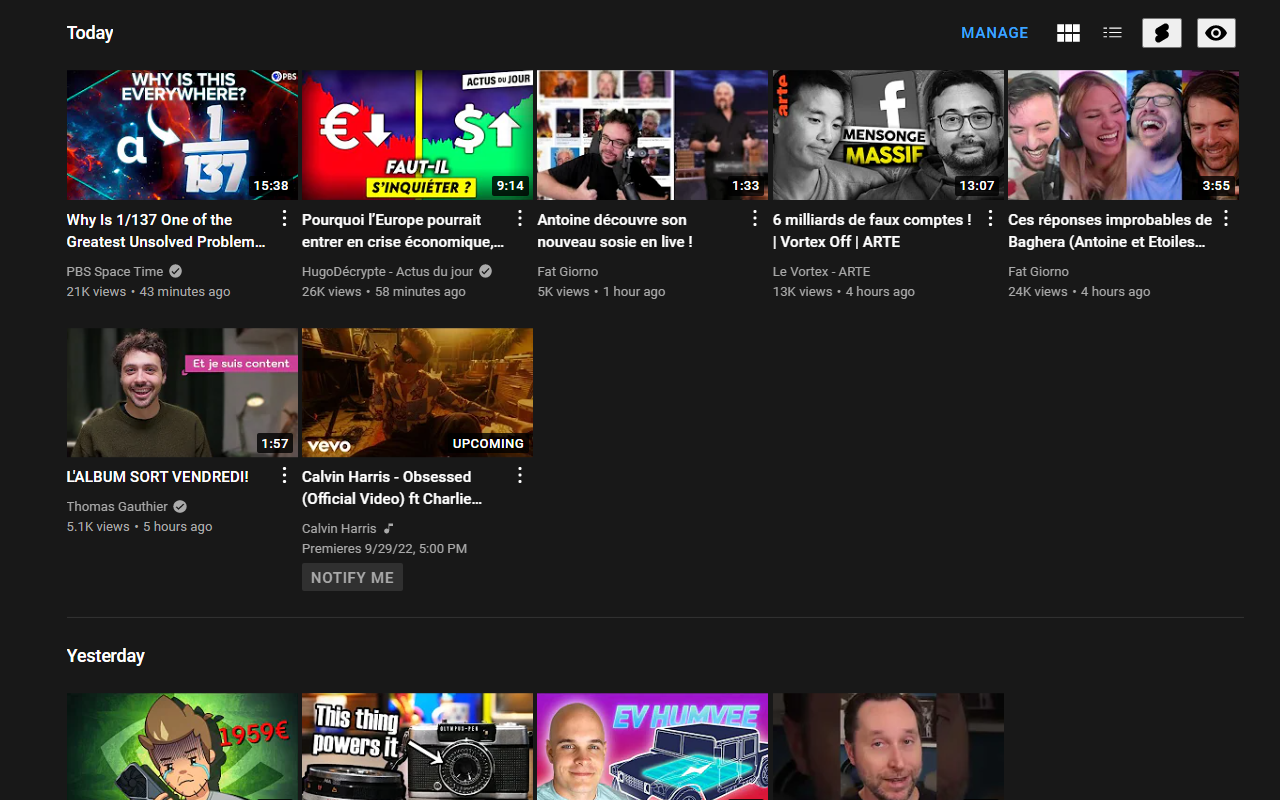The image size is (1280, 800).
Task: Click 'Premieres 9/29/22, 5:00 PM' text
Action: pos(384,549)
